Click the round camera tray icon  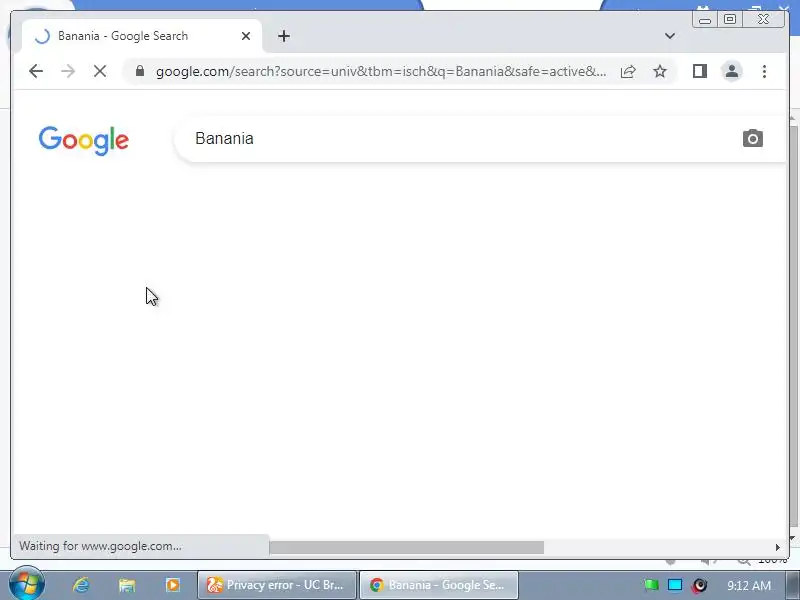699,585
